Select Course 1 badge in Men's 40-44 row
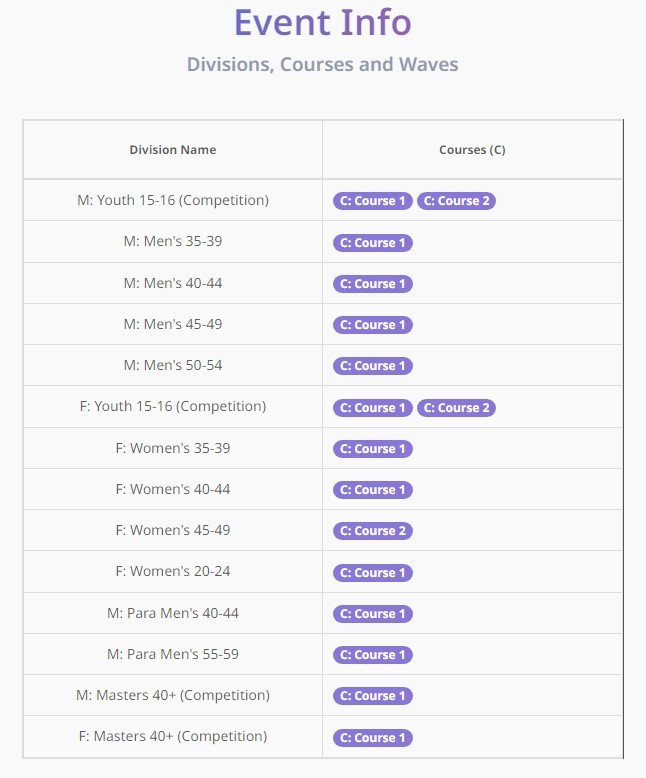 point(373,284)
